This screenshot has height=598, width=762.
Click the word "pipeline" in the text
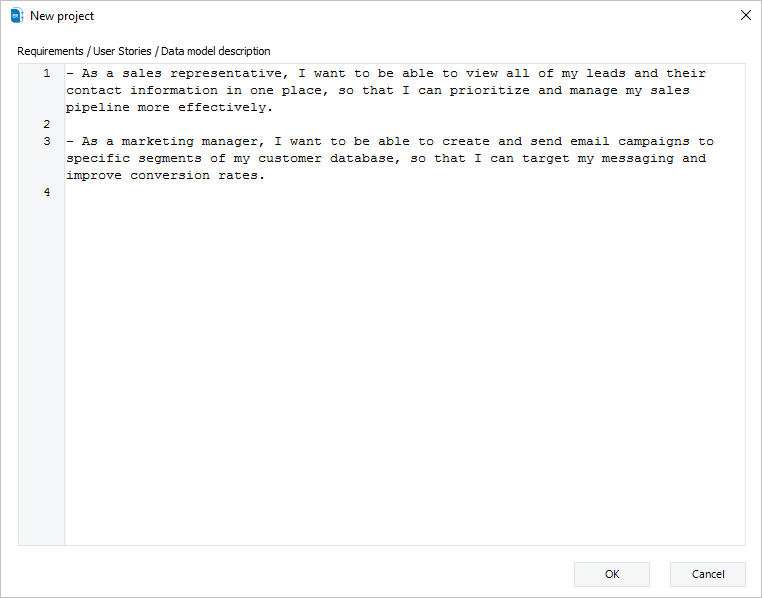98,107
